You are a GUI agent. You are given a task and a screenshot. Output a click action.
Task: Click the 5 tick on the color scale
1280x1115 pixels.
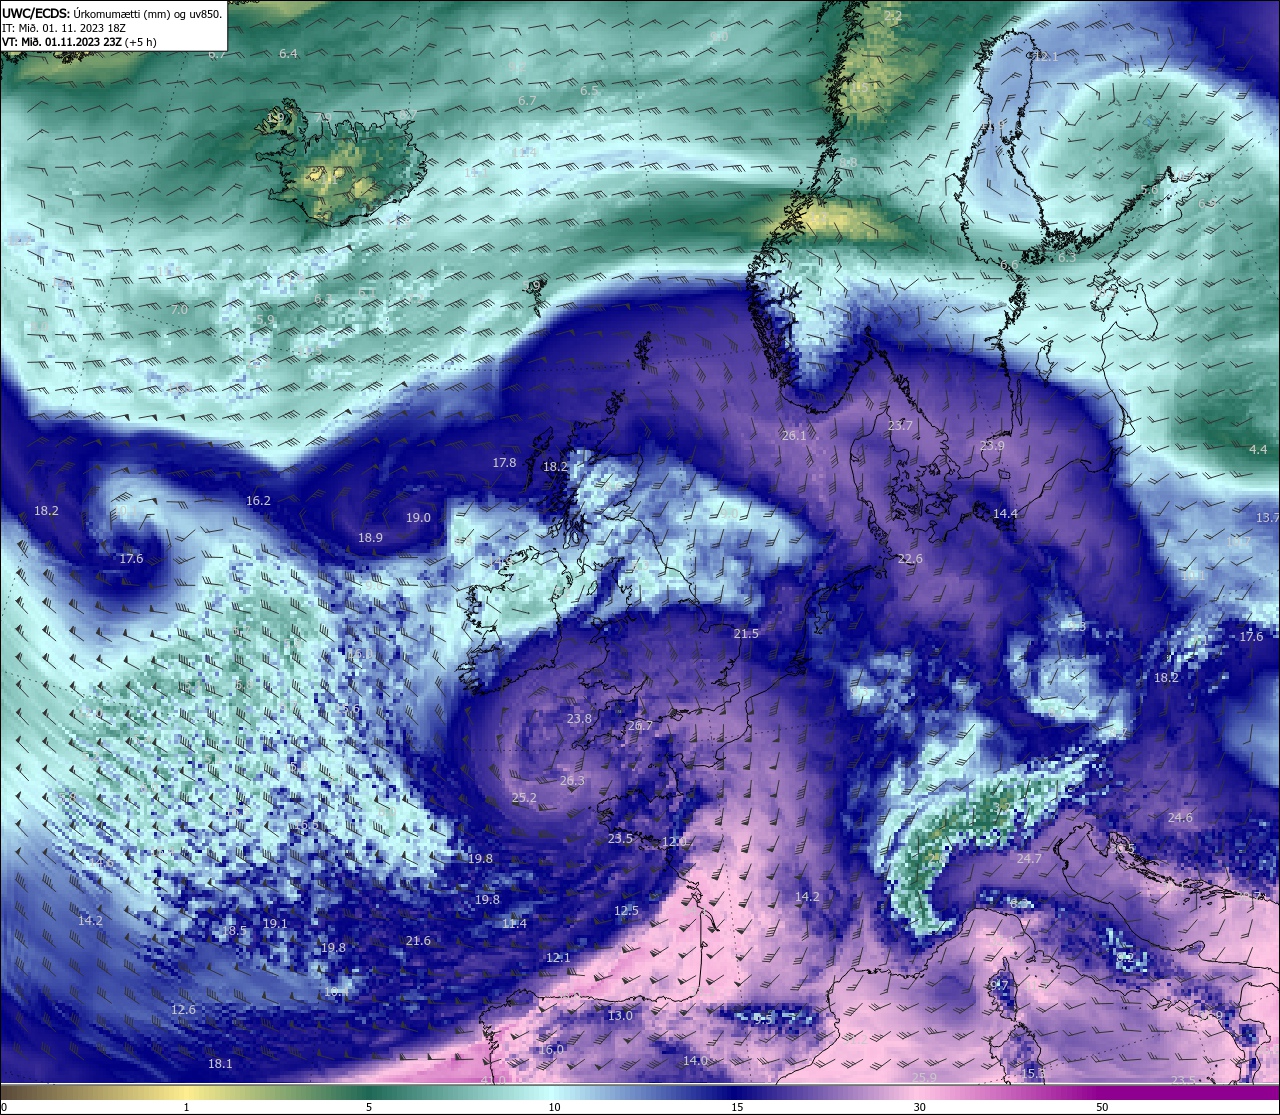369,1107
